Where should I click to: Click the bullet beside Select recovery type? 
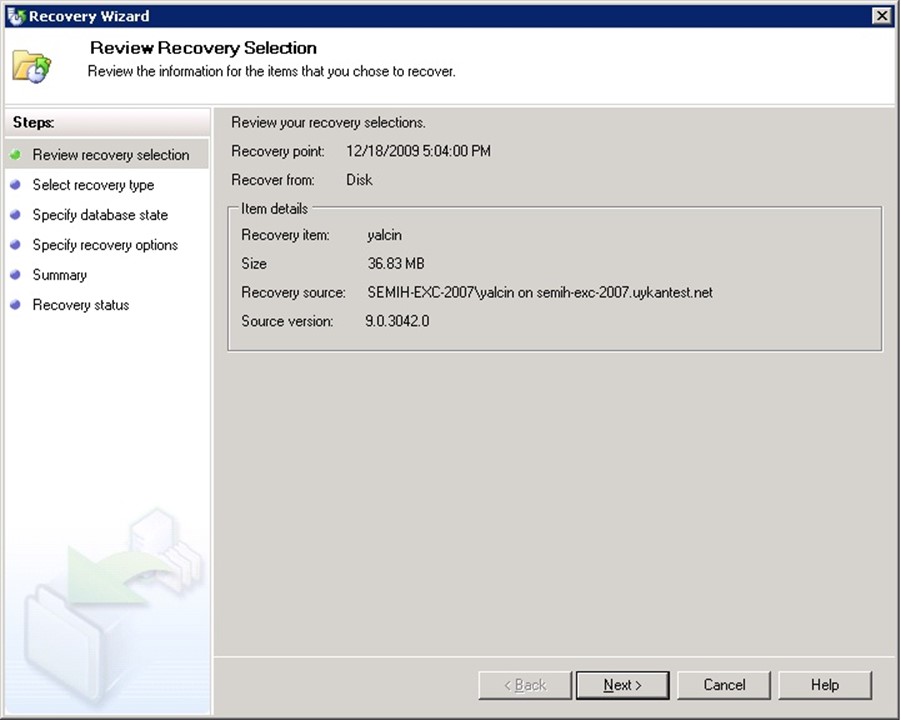[16, 185]
